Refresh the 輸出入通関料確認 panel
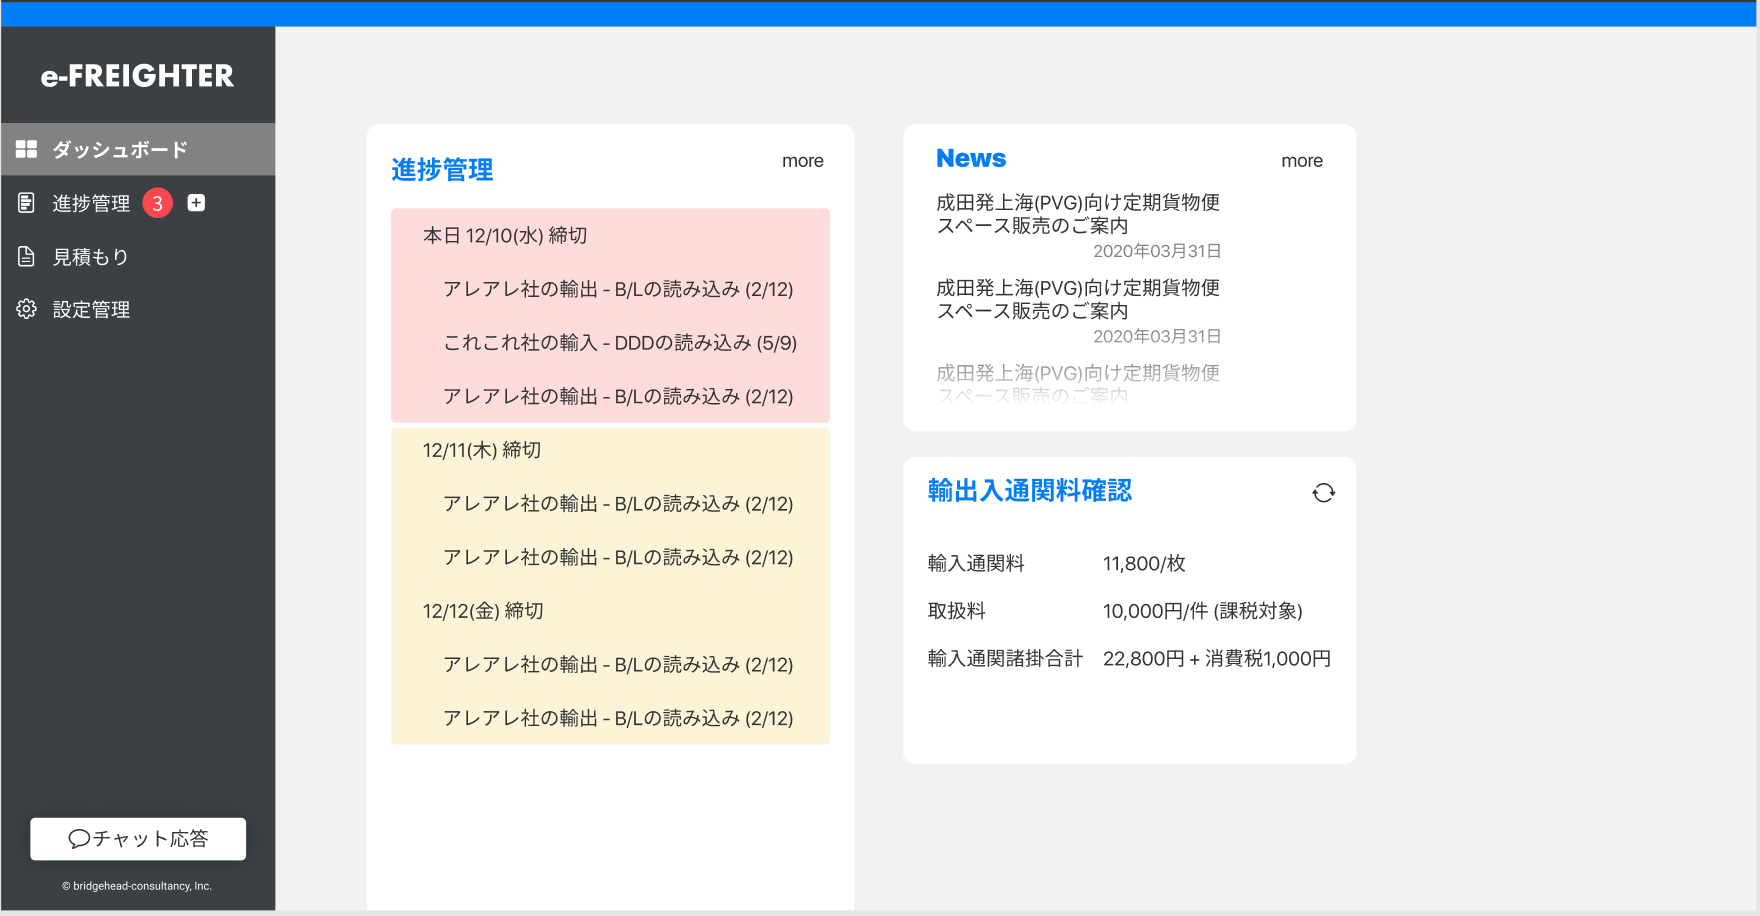 click(1323, 493)
